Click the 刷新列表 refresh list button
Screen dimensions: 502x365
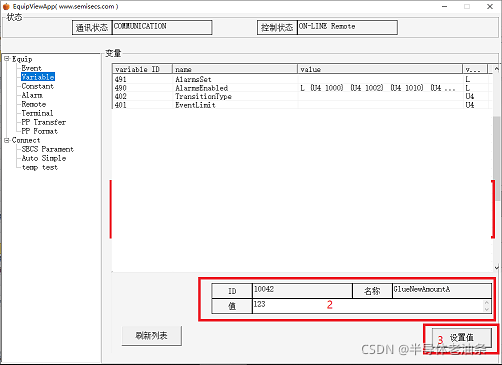[152, 336]
